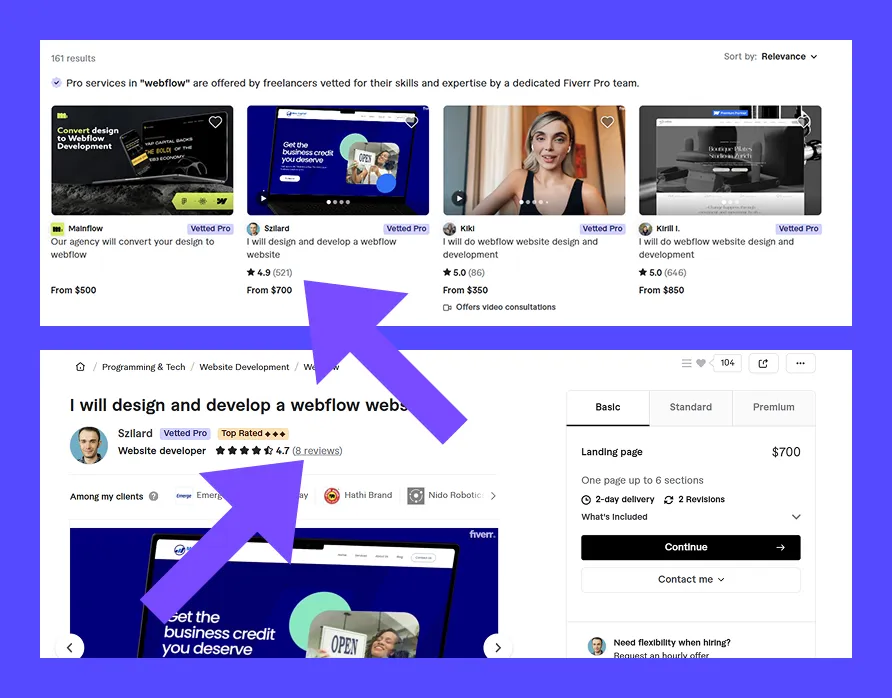Viewport: 892px width, 698px height.
Task: Click Kiki's Vetted Pro badge
Action: pyautogui.click(x=602, y=229)
